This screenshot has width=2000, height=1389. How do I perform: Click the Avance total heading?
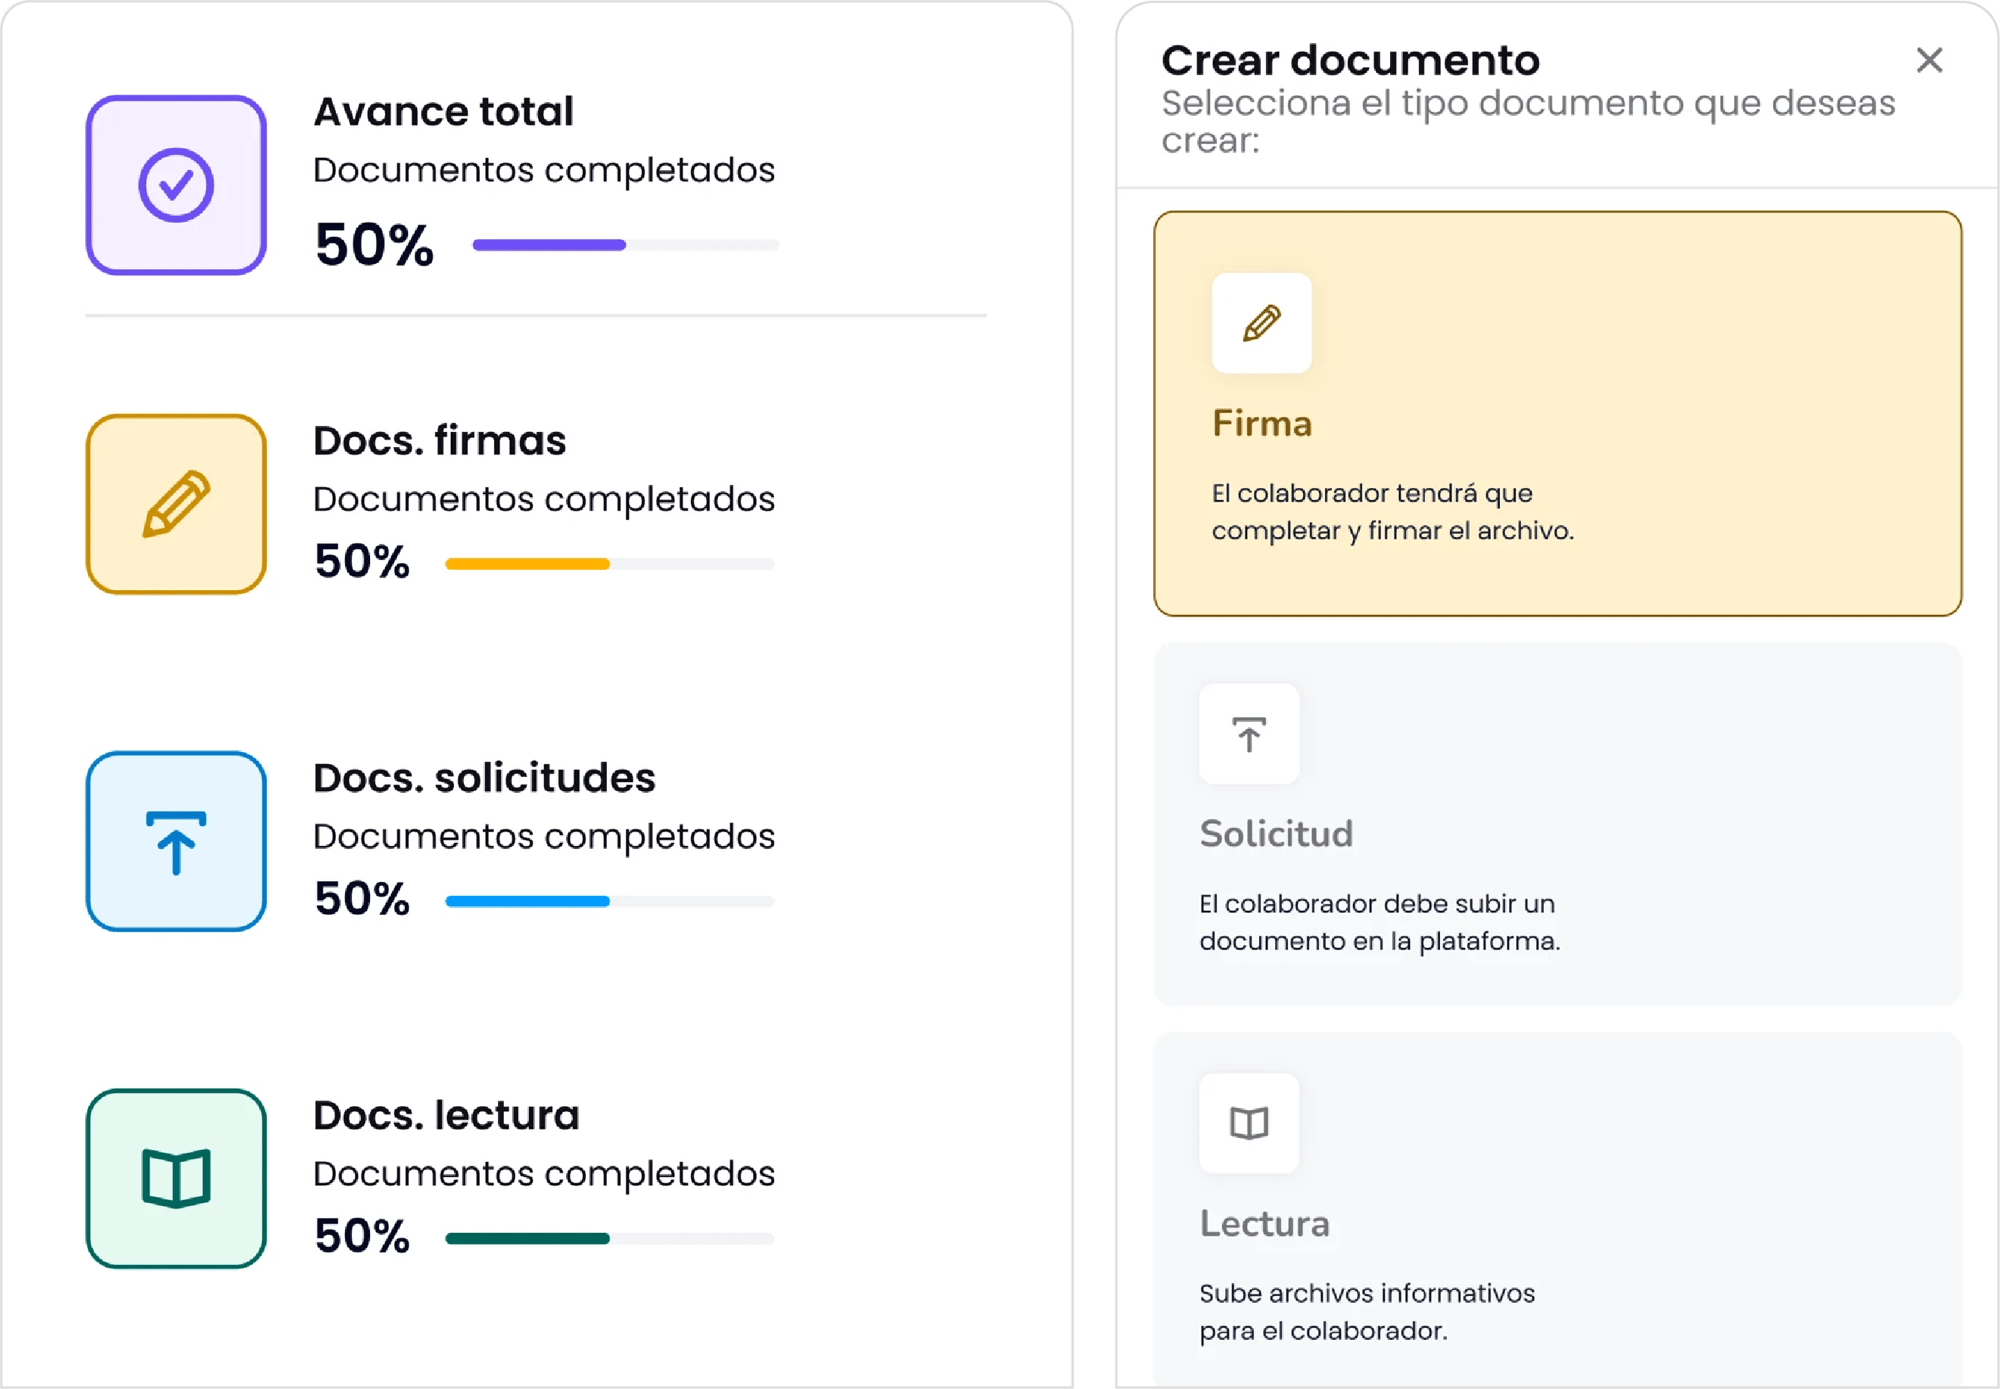pyautogui.click(x=443, y=111)
